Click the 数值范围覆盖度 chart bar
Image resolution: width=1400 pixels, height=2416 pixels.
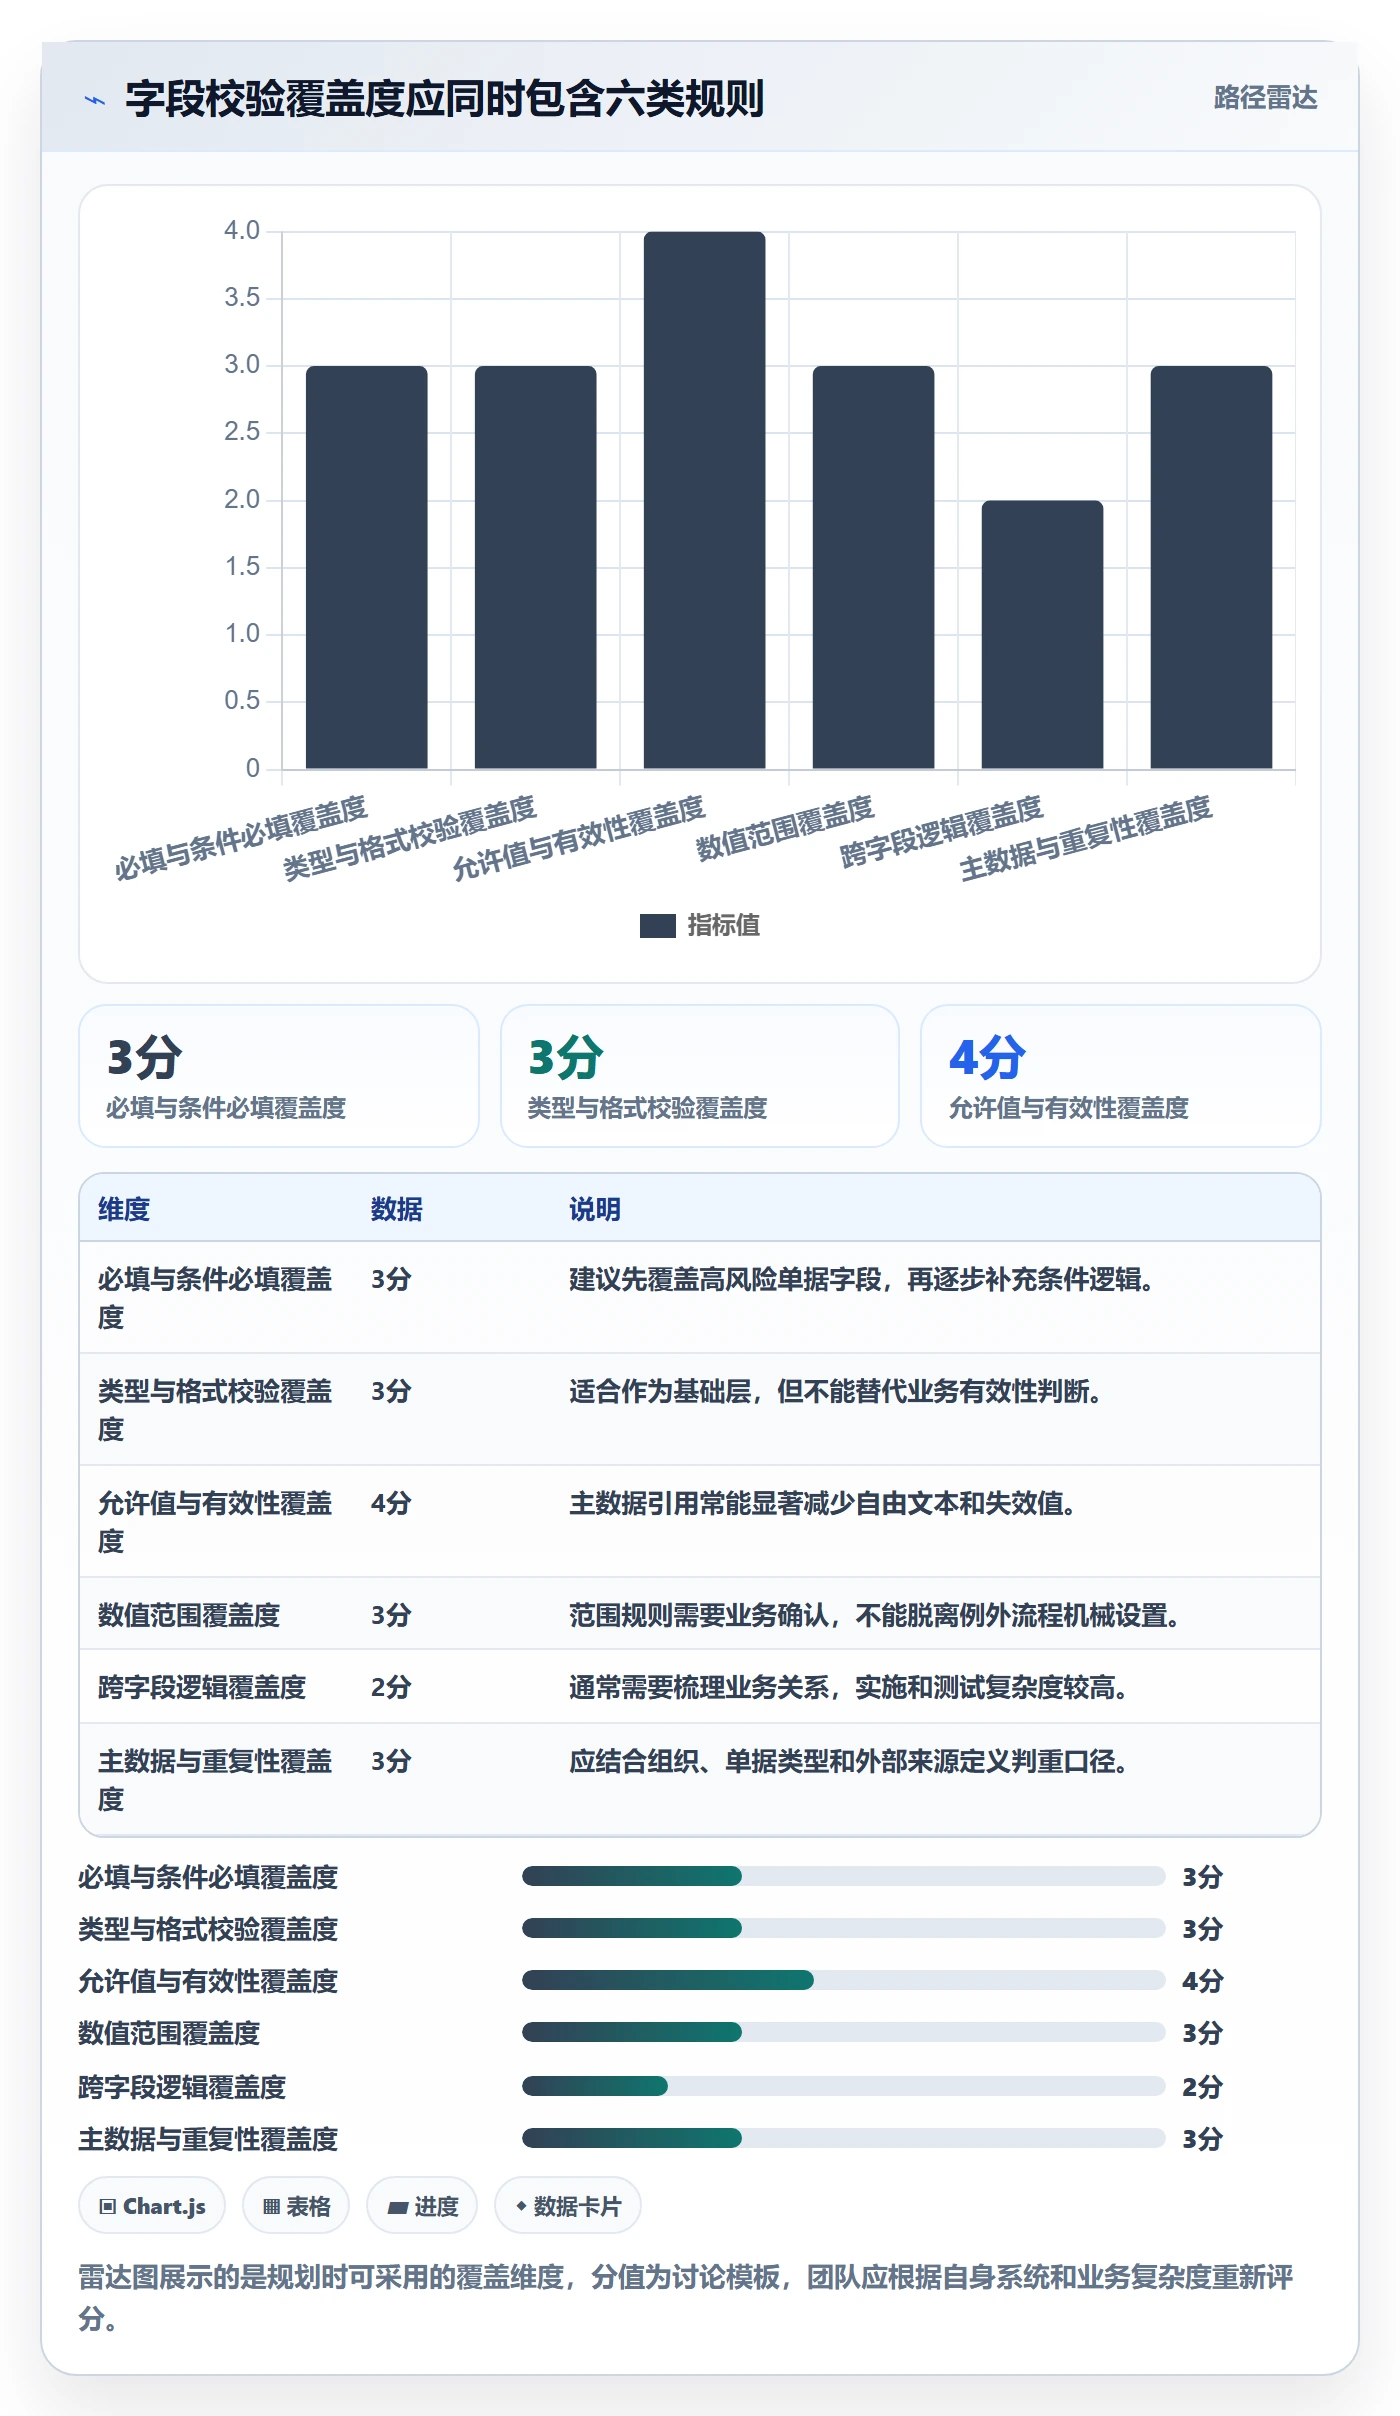tap(873, 567)
